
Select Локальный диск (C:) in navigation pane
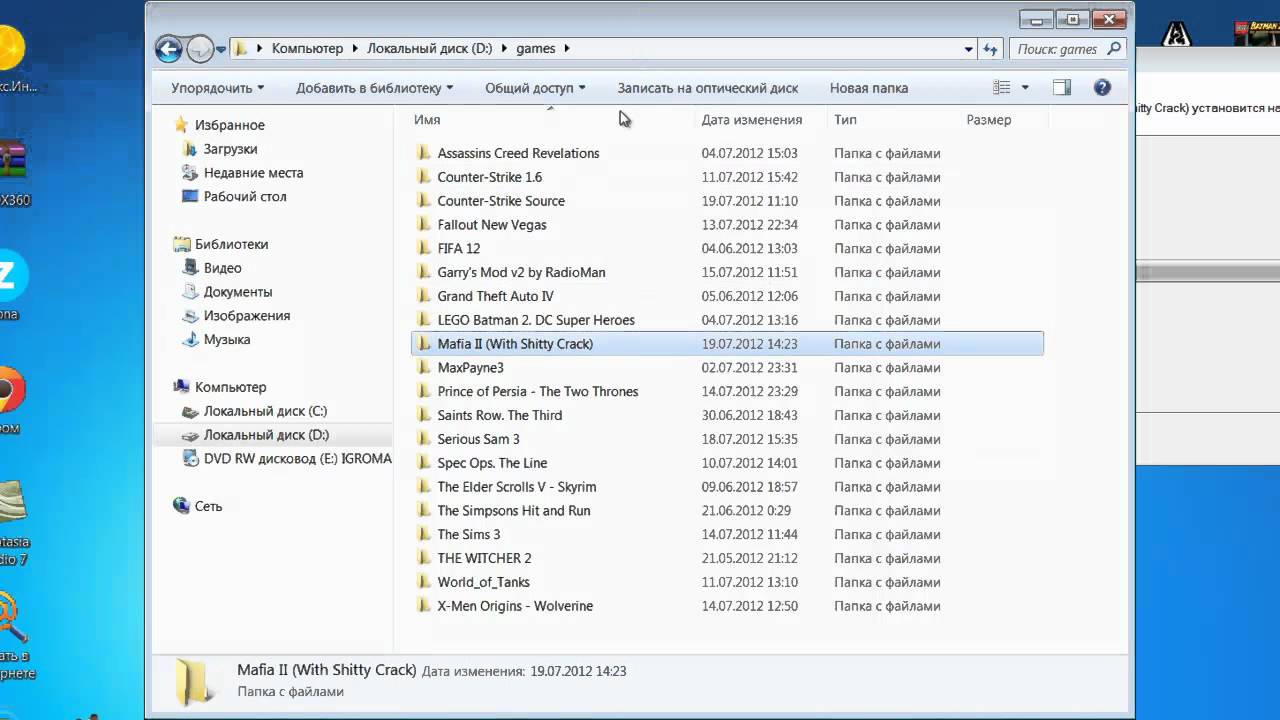pyautogui.click(x=265, y=411)
